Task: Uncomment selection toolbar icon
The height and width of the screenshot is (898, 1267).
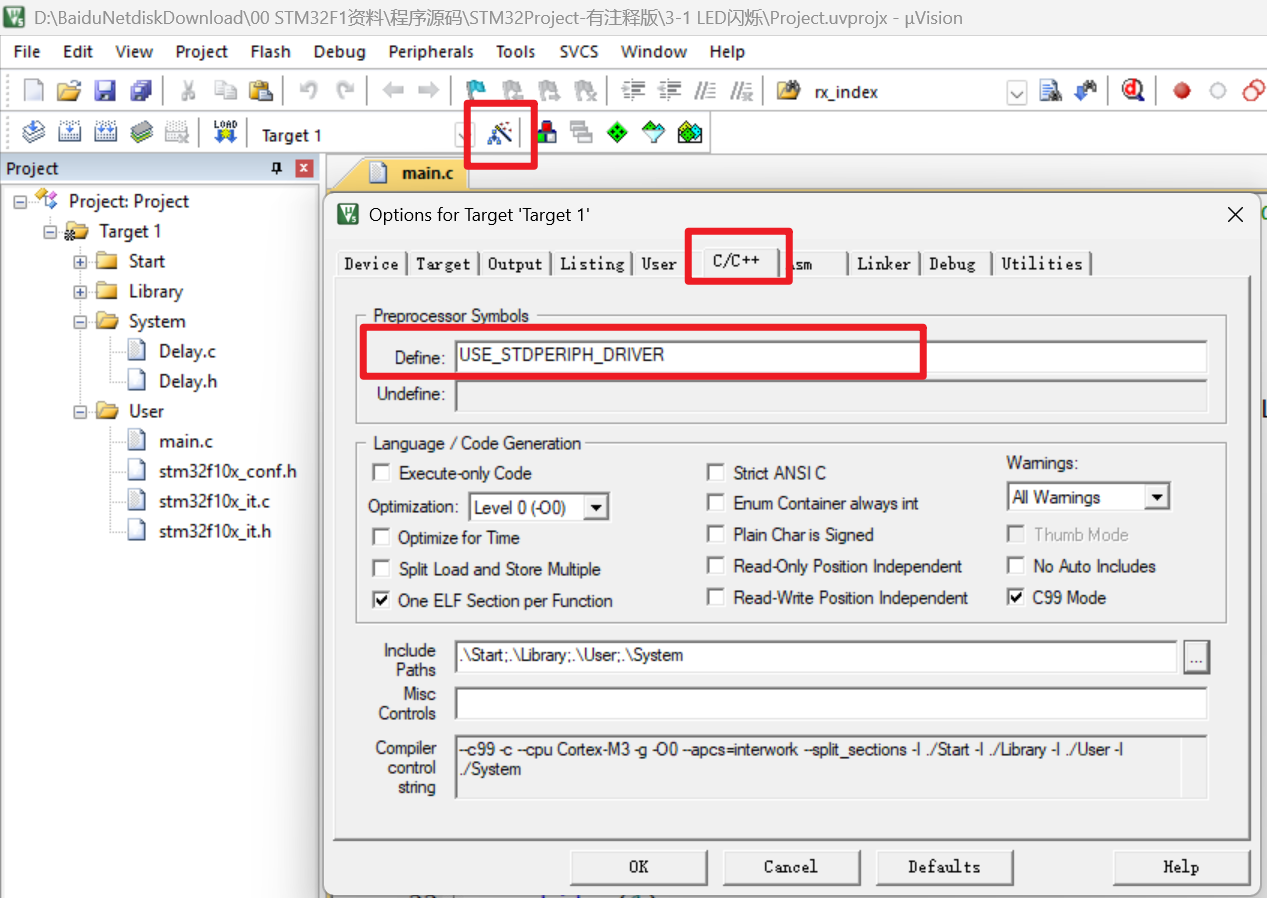Action: pos(741,91)
